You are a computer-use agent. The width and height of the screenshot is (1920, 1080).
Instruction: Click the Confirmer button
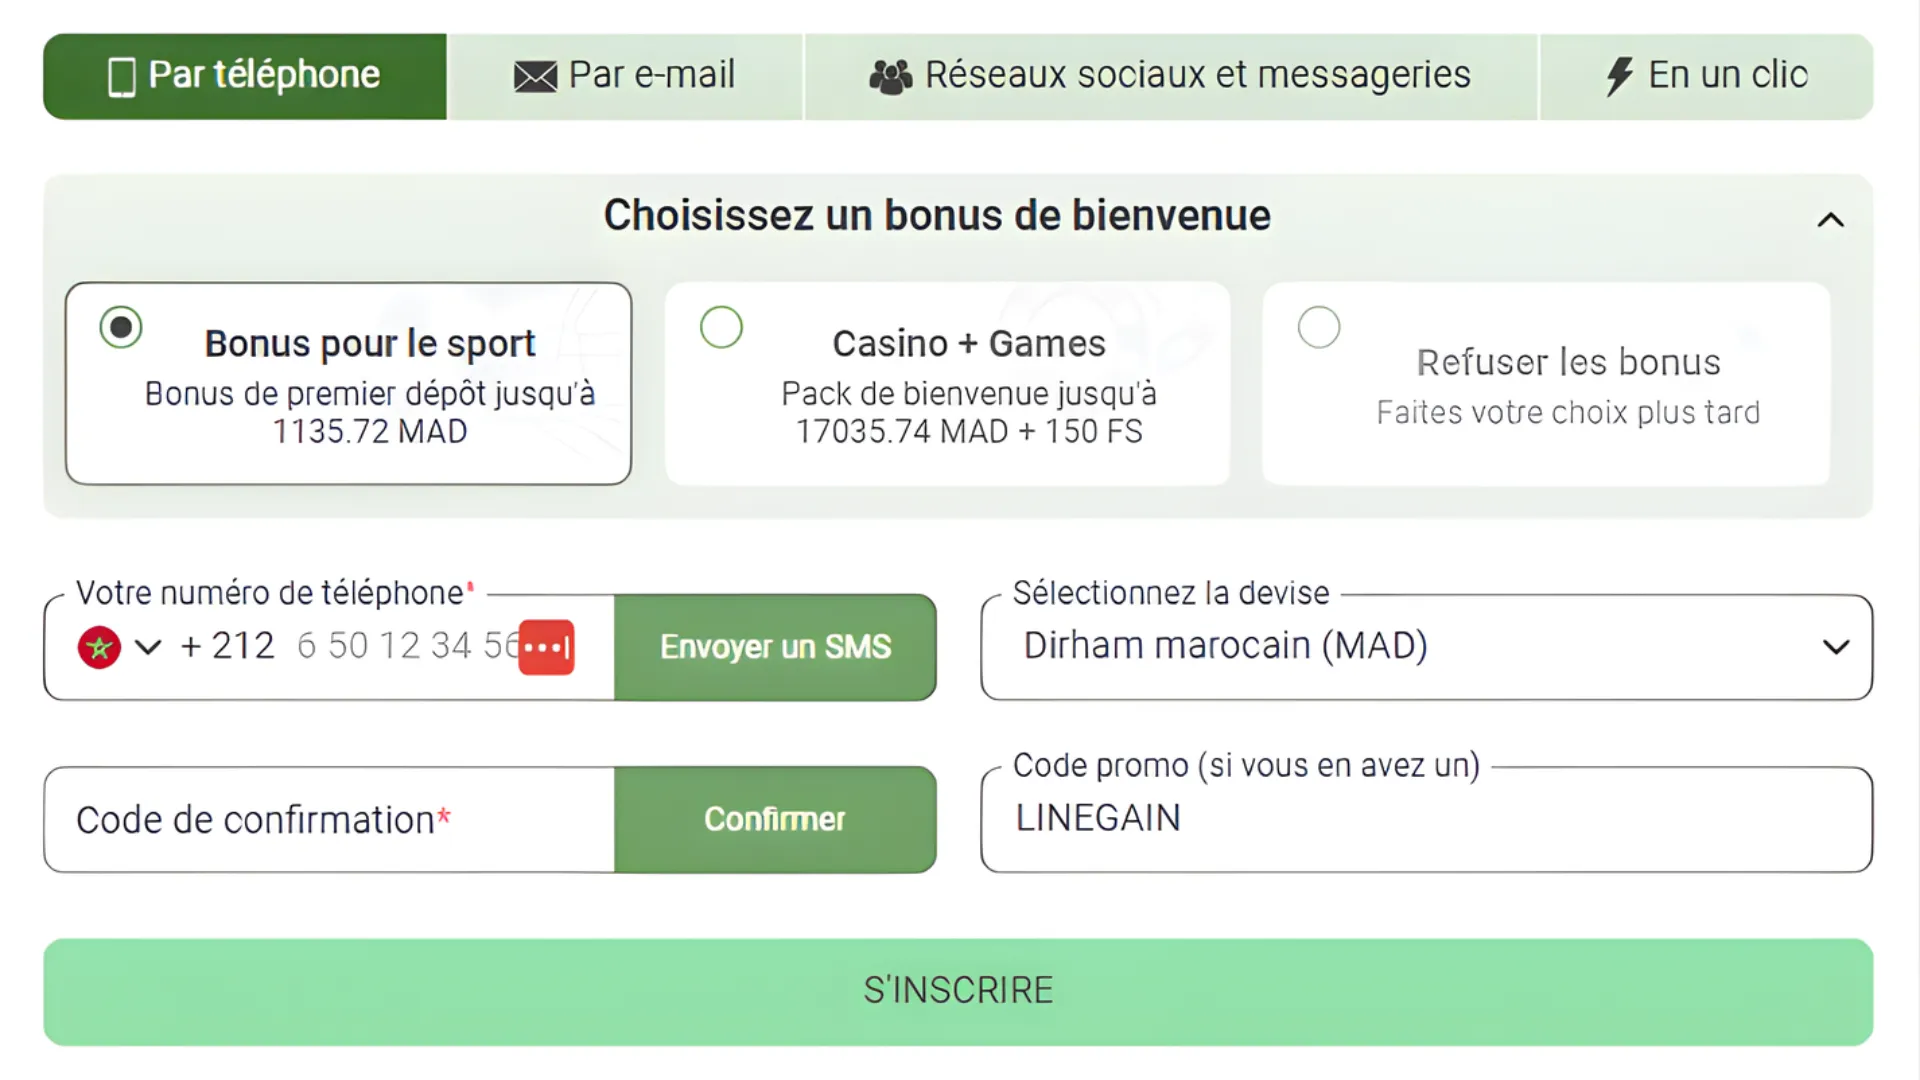(775, 819)
